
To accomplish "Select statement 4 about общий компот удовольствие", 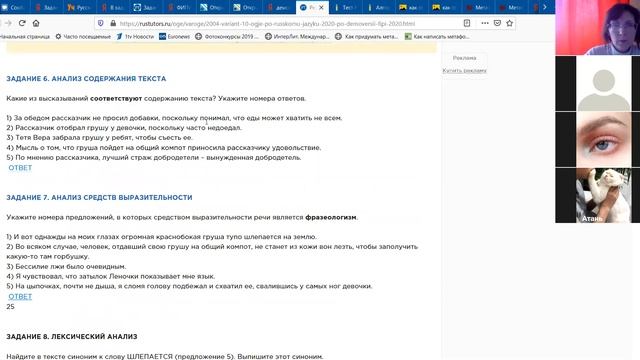I will [x=164, y=148].
